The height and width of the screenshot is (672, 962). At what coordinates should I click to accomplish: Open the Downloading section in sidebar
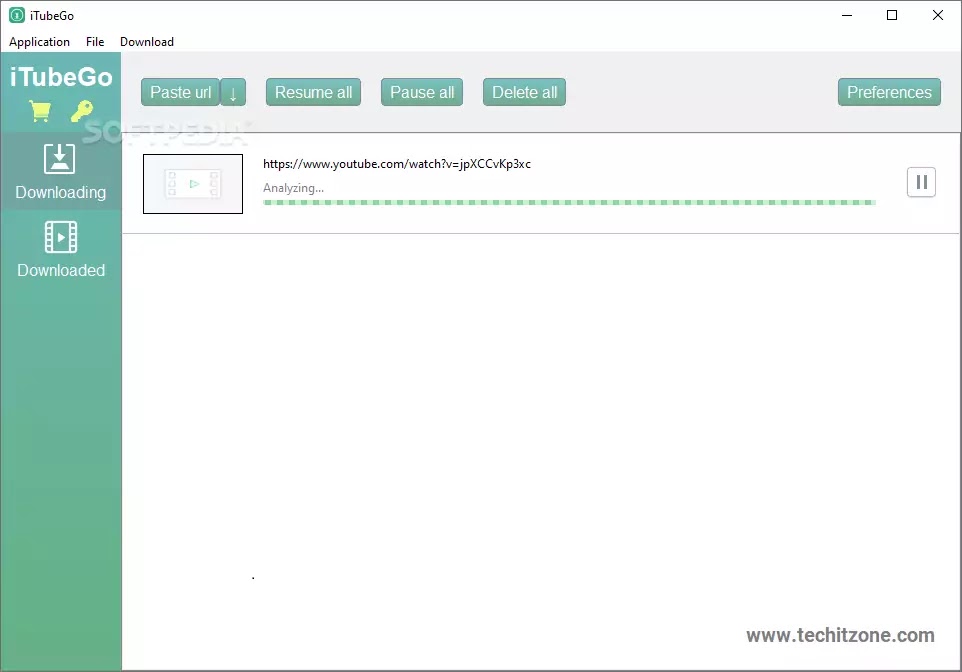point(61,171)
